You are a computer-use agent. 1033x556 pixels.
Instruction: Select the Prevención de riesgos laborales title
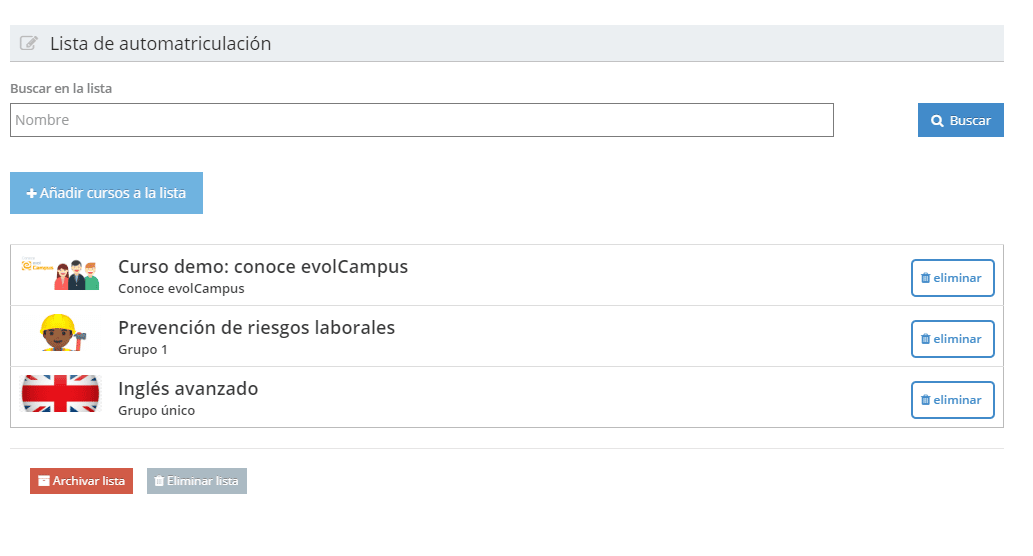tap(256, 328)
